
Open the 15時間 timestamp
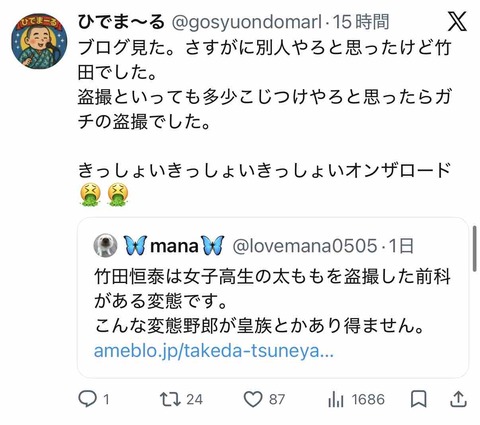point(361,22)
